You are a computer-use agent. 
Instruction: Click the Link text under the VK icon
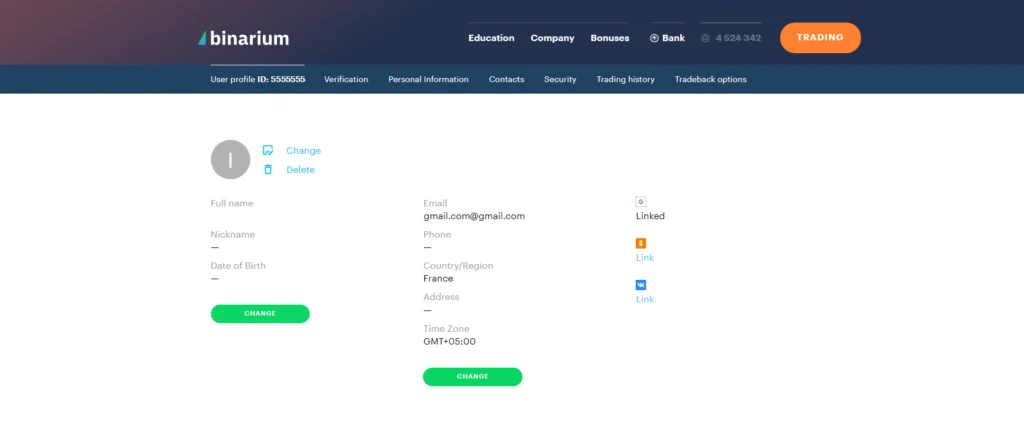pyautogui.click(x=645, y=299)
